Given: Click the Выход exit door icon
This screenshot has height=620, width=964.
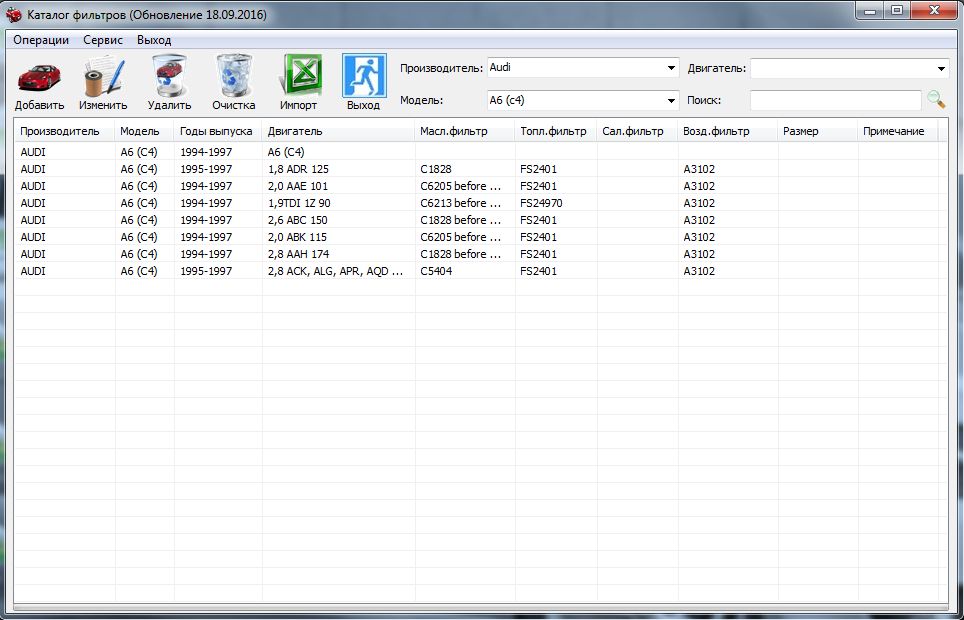Looking at the screenshot, I should click(x=364, y=76).
